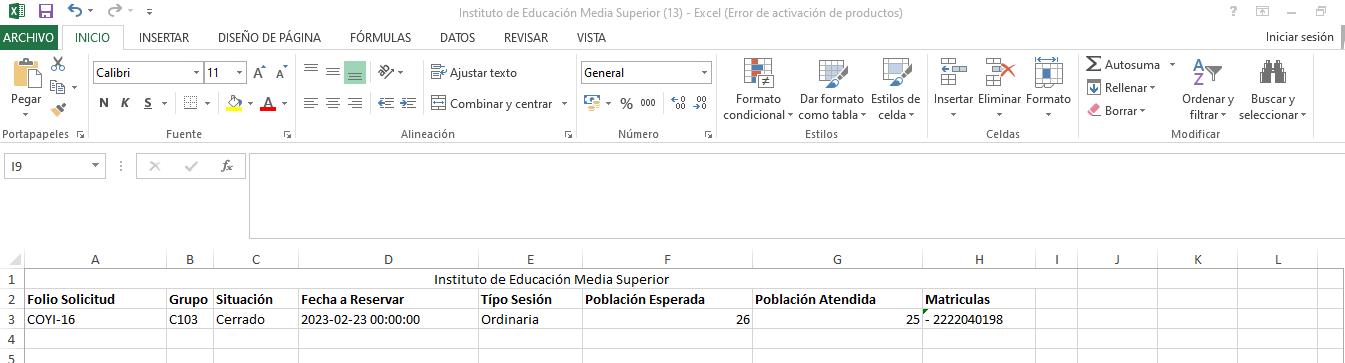
Task: Click the percent style icon
Action: [626, 103]
